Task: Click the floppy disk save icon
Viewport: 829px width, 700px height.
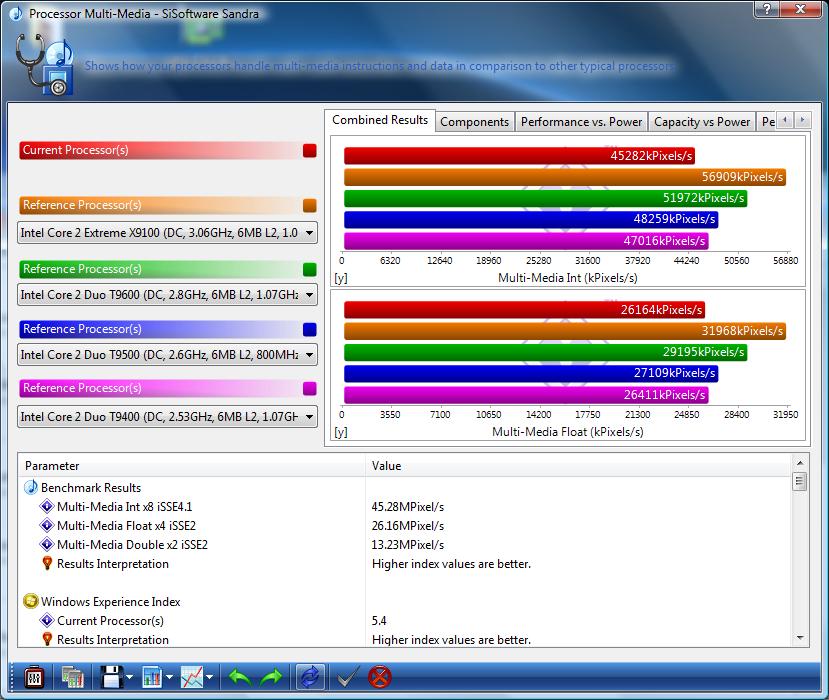Action: [112, 677]
